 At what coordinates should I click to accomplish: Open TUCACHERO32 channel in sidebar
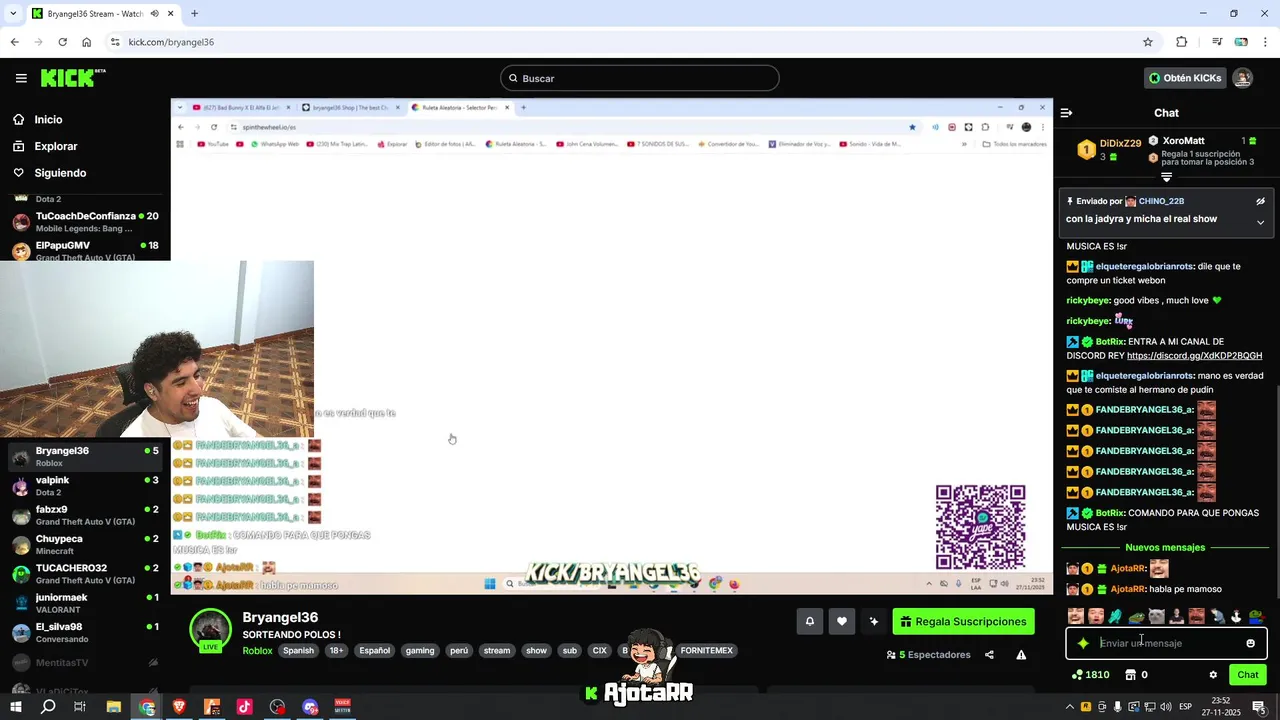click(85, 574)
